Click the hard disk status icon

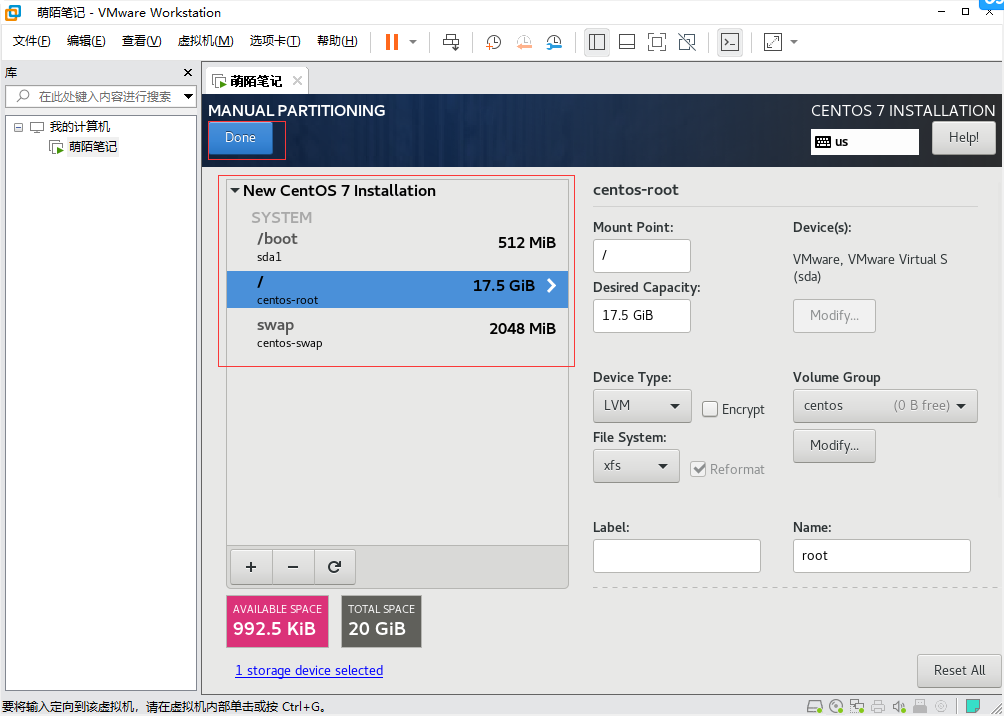[x=815, y=706]
